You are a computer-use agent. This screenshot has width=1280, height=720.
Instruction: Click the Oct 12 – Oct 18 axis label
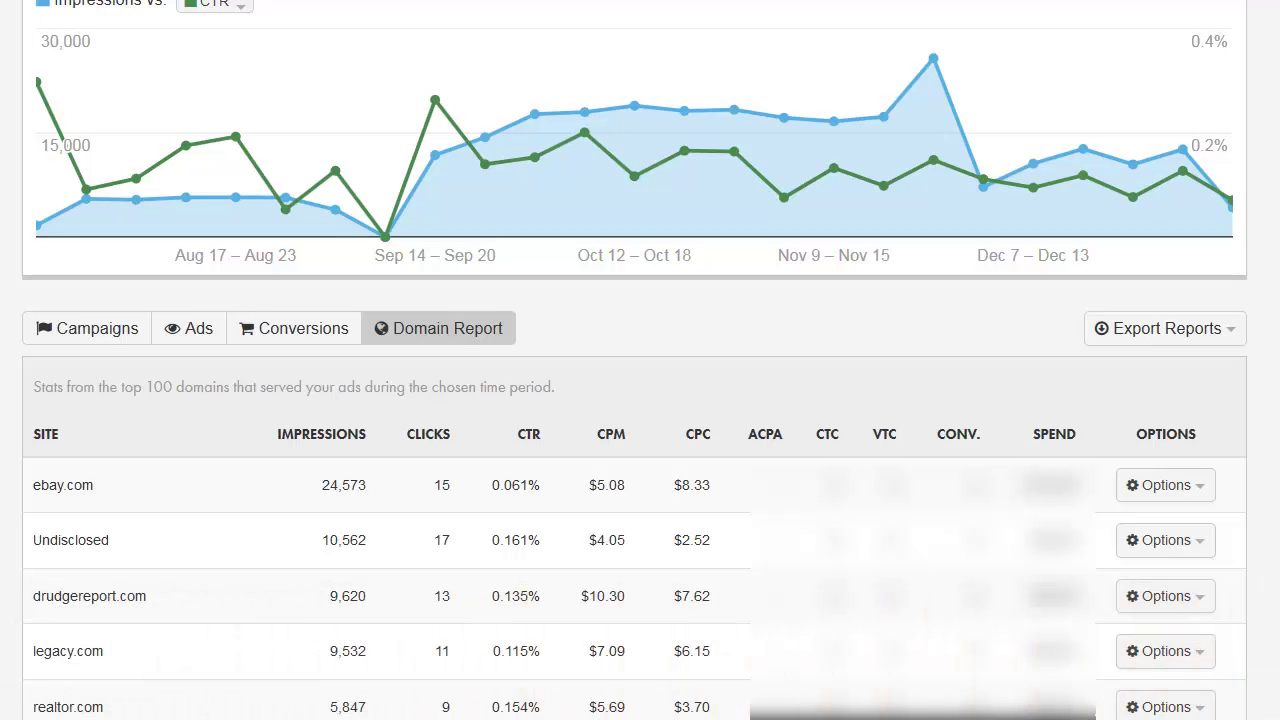[634, 255]
